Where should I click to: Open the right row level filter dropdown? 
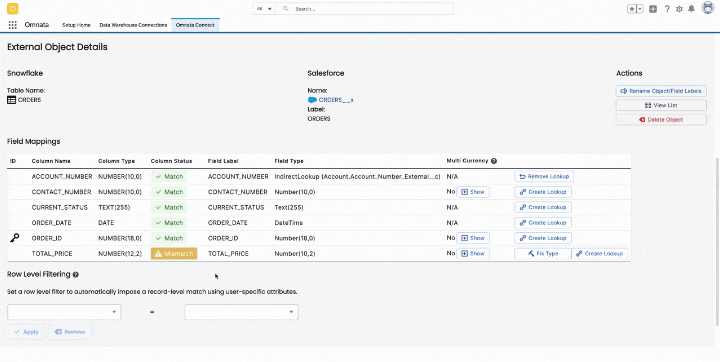(x=241, y=312)
